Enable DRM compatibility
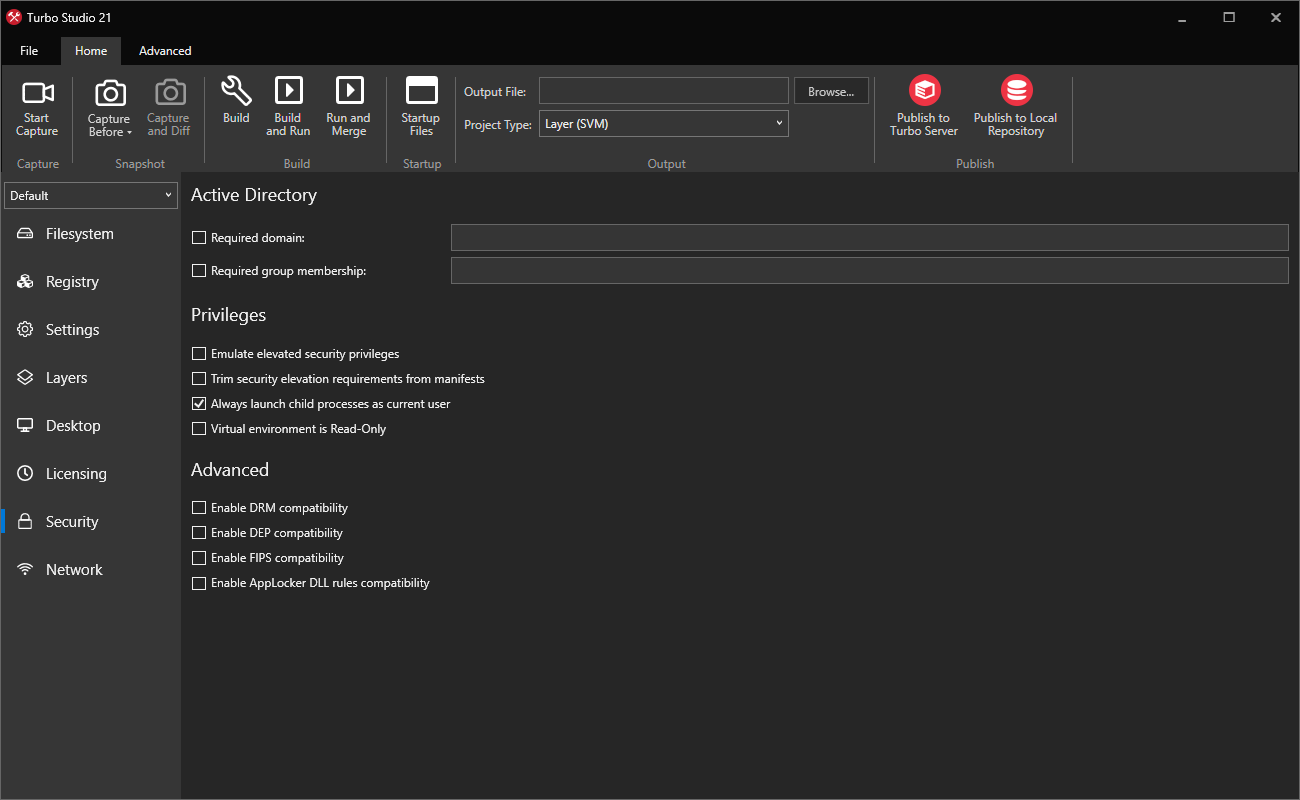Image resolution: width=1300 pixels, height=800 pixels. click(x=198, y=507)
